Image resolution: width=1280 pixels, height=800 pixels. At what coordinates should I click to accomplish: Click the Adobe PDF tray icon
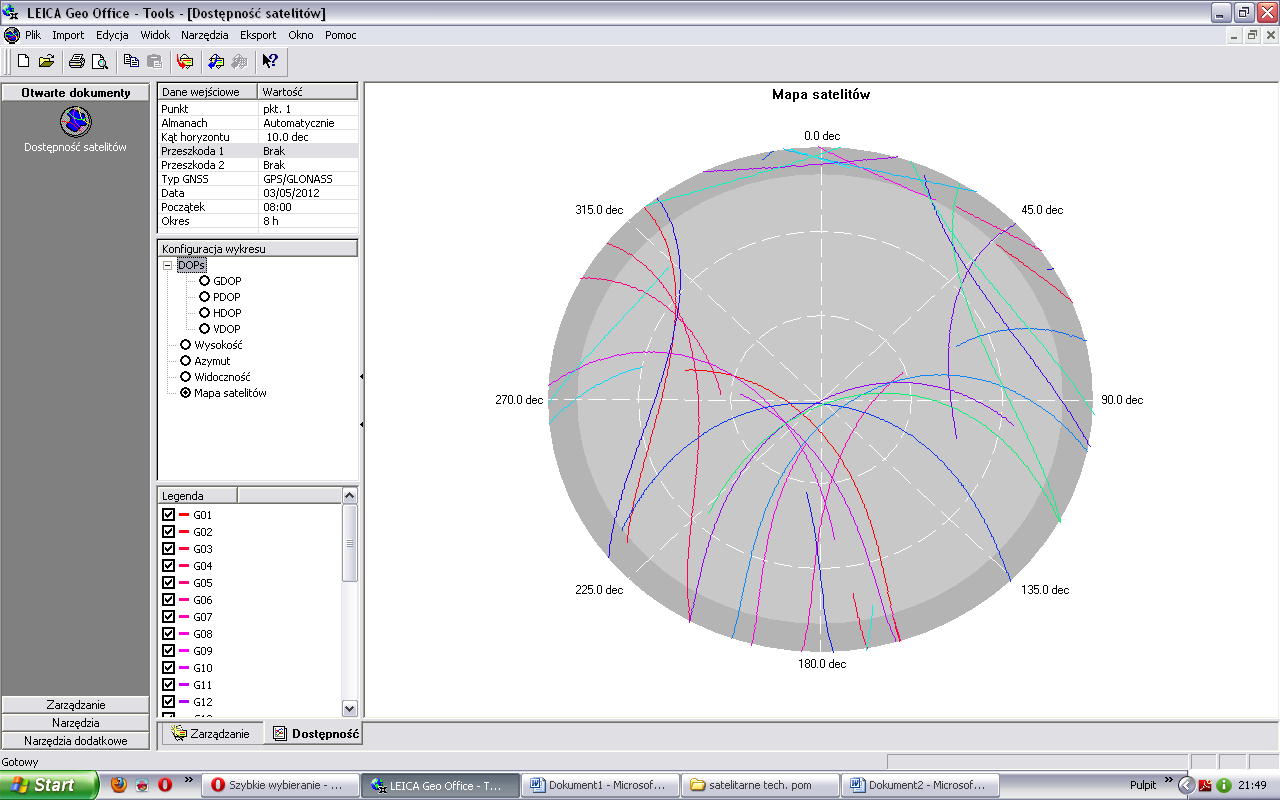[x=1206, y=785]
